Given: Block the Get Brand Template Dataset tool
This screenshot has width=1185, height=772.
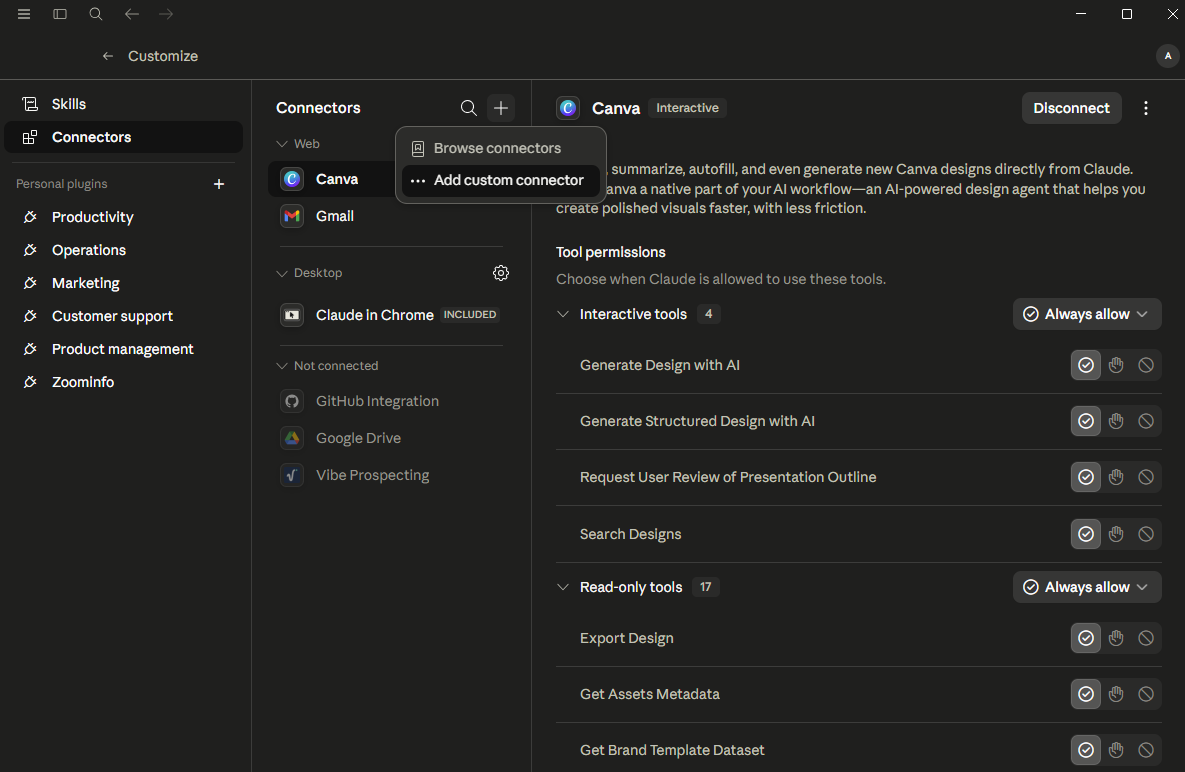Looking at the screenshot, I should tap(1146, 750).
